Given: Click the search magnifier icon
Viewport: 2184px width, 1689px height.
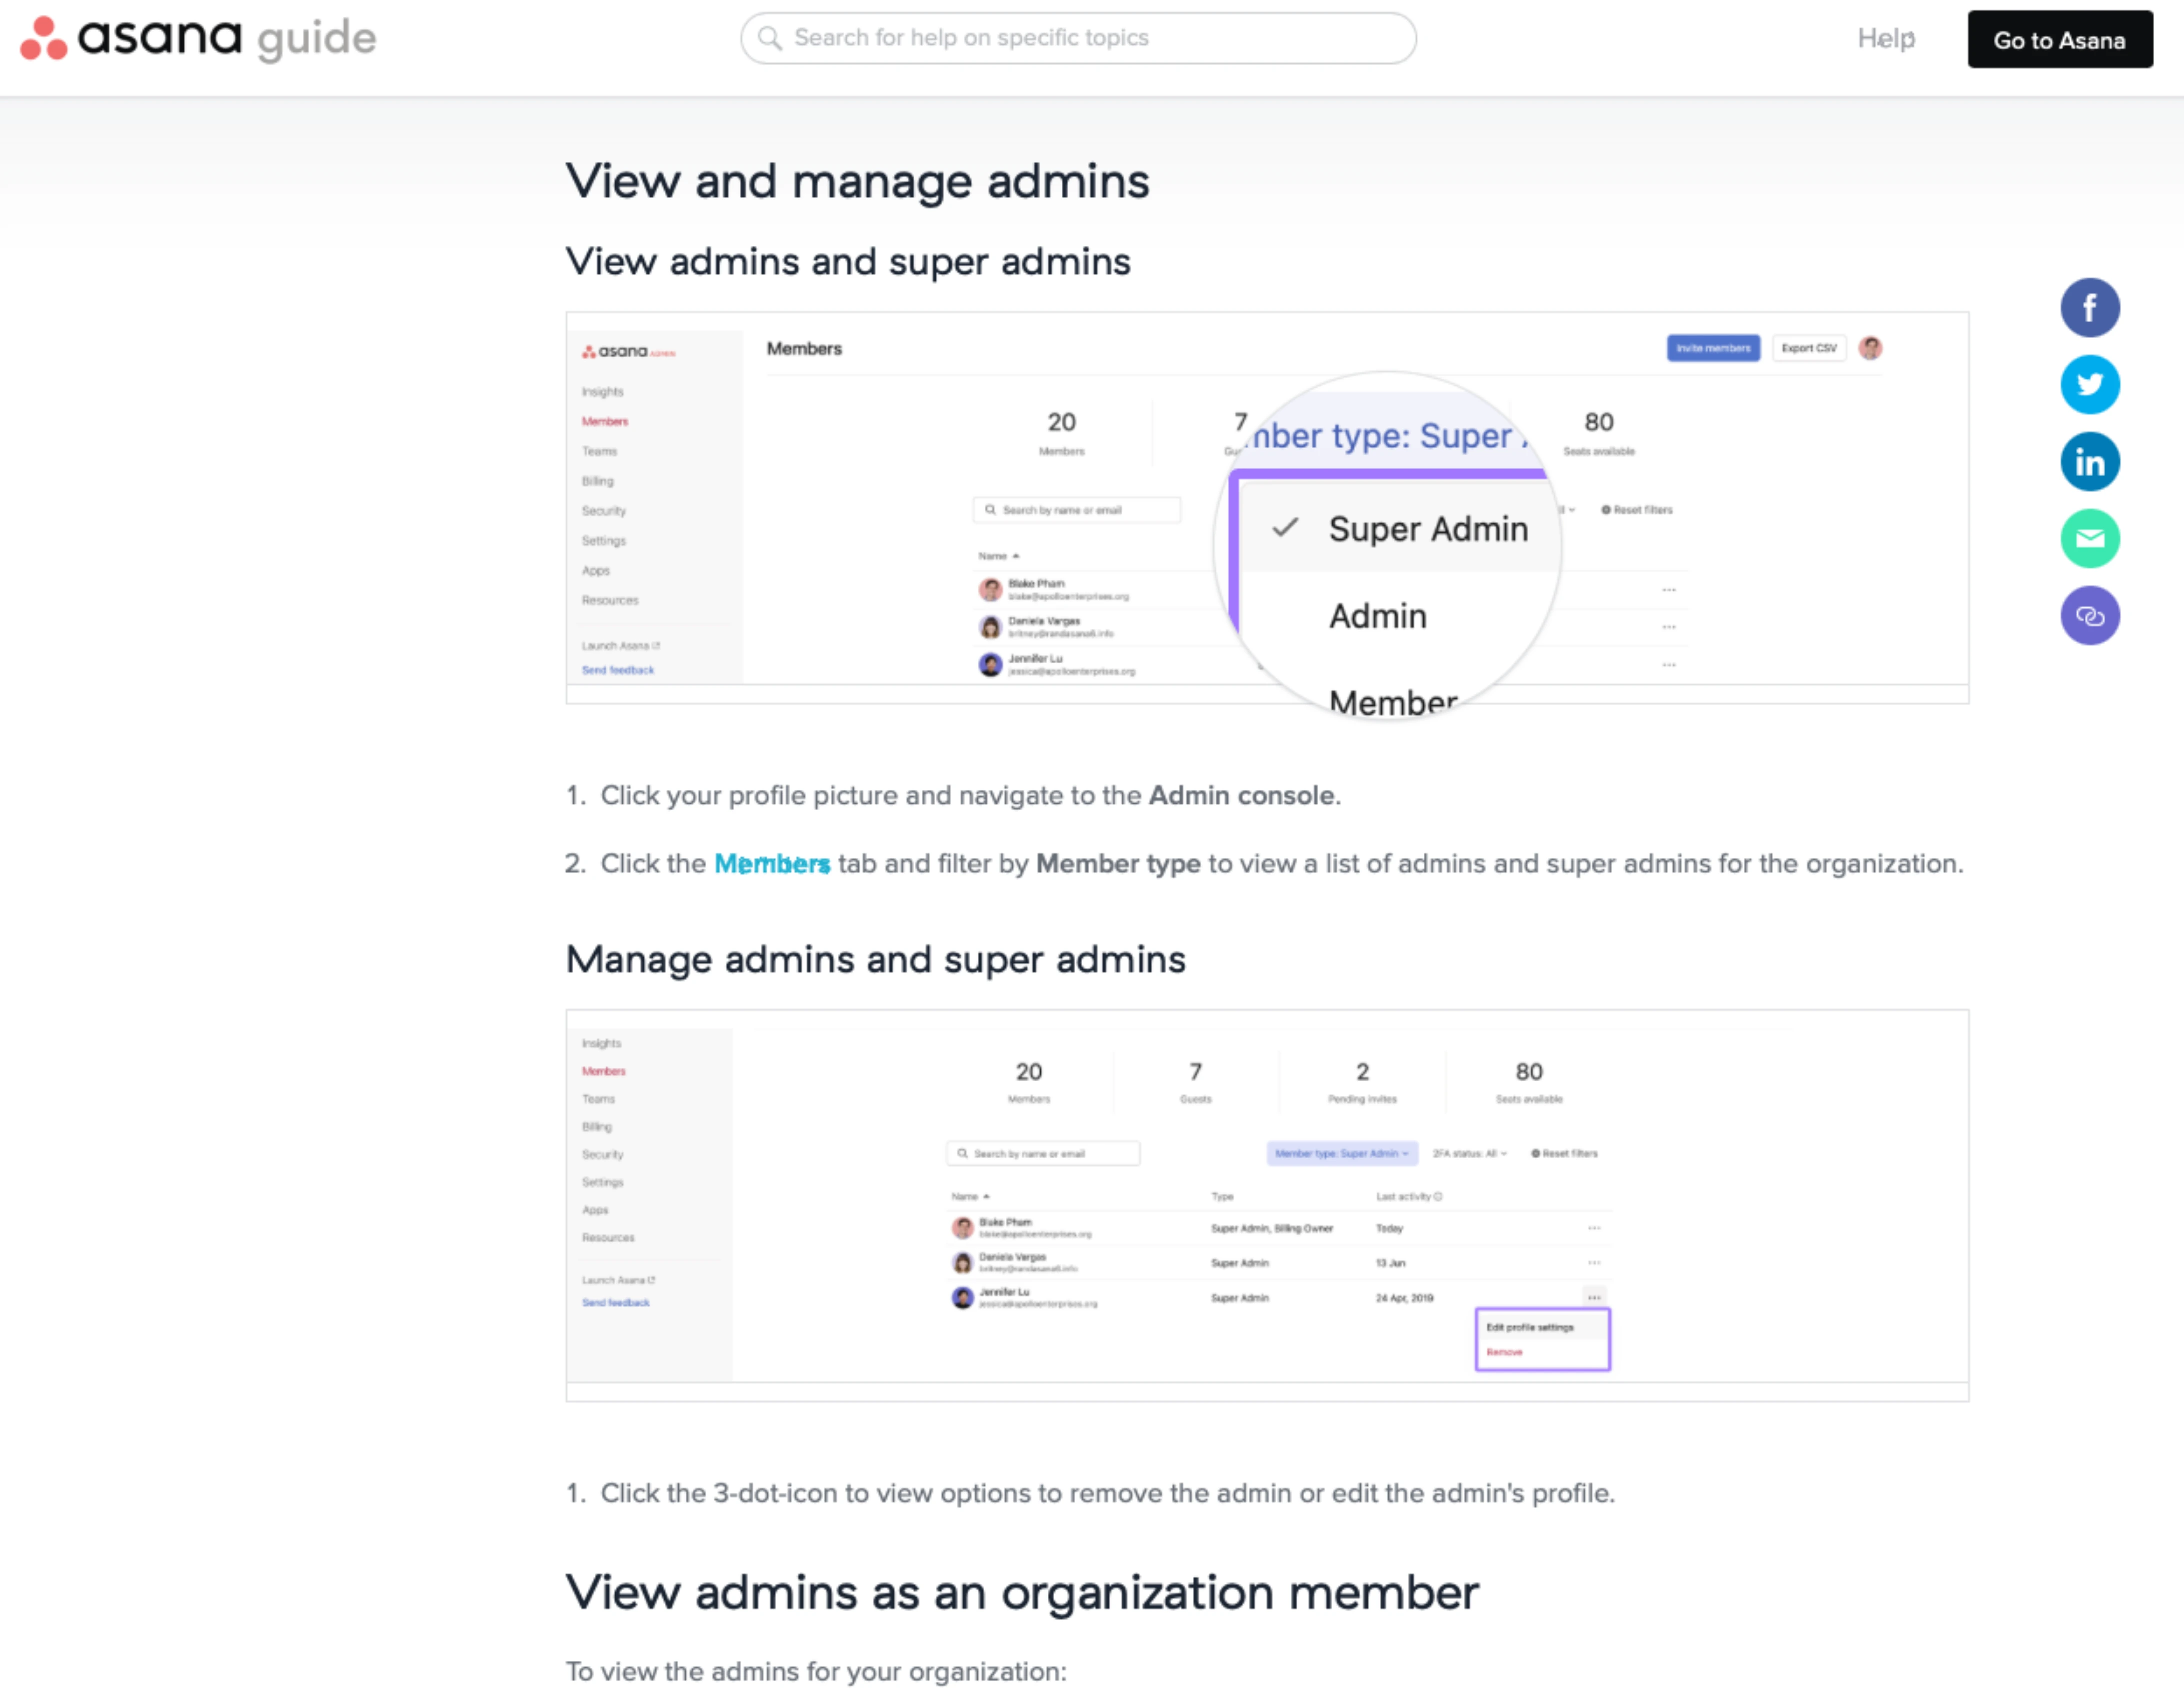Looking at the screenshot, I should click(769, 38).
